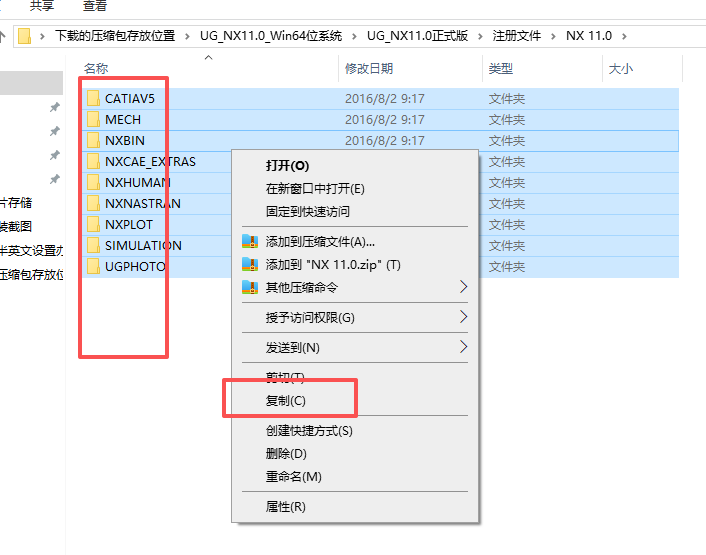Image resolution: width=706 pixels, height=555 pixels.
Task: Click the sidebar item ending in 截图
Action: point(16,226)
